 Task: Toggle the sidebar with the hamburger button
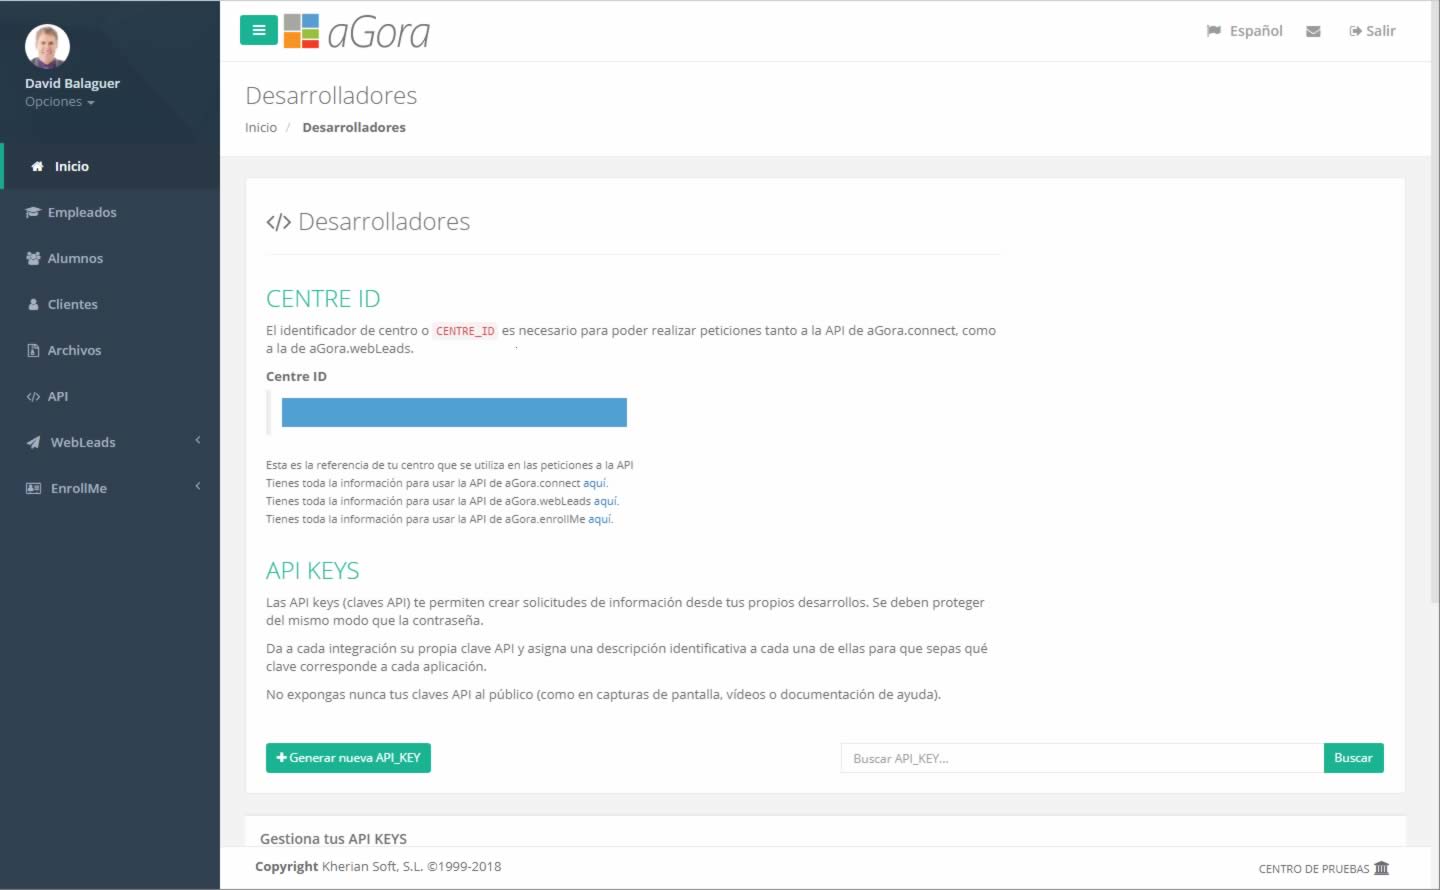point(258,30)
